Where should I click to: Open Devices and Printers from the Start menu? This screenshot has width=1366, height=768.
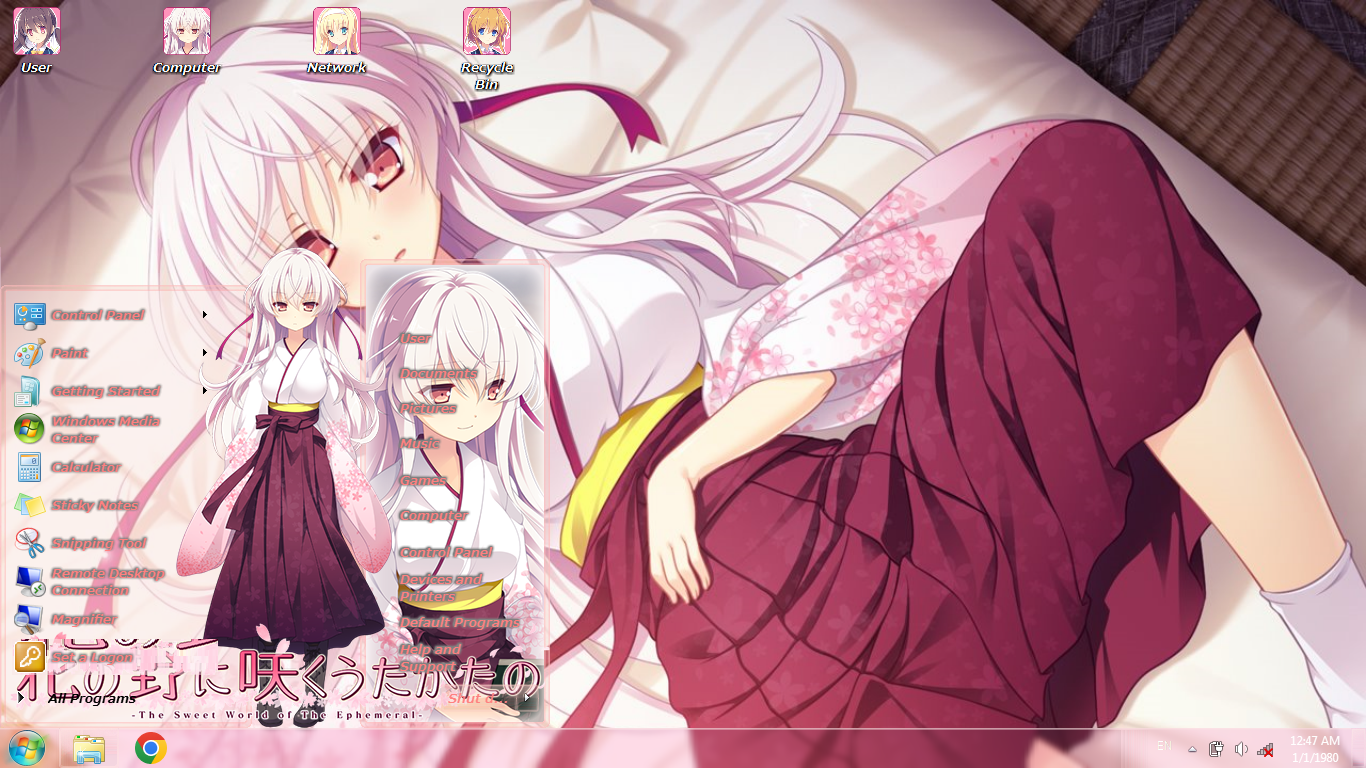tap(440, 588)
